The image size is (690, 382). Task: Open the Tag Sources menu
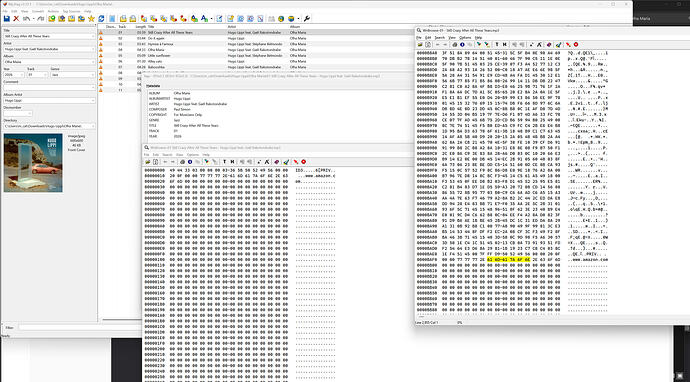pos(71,11)
